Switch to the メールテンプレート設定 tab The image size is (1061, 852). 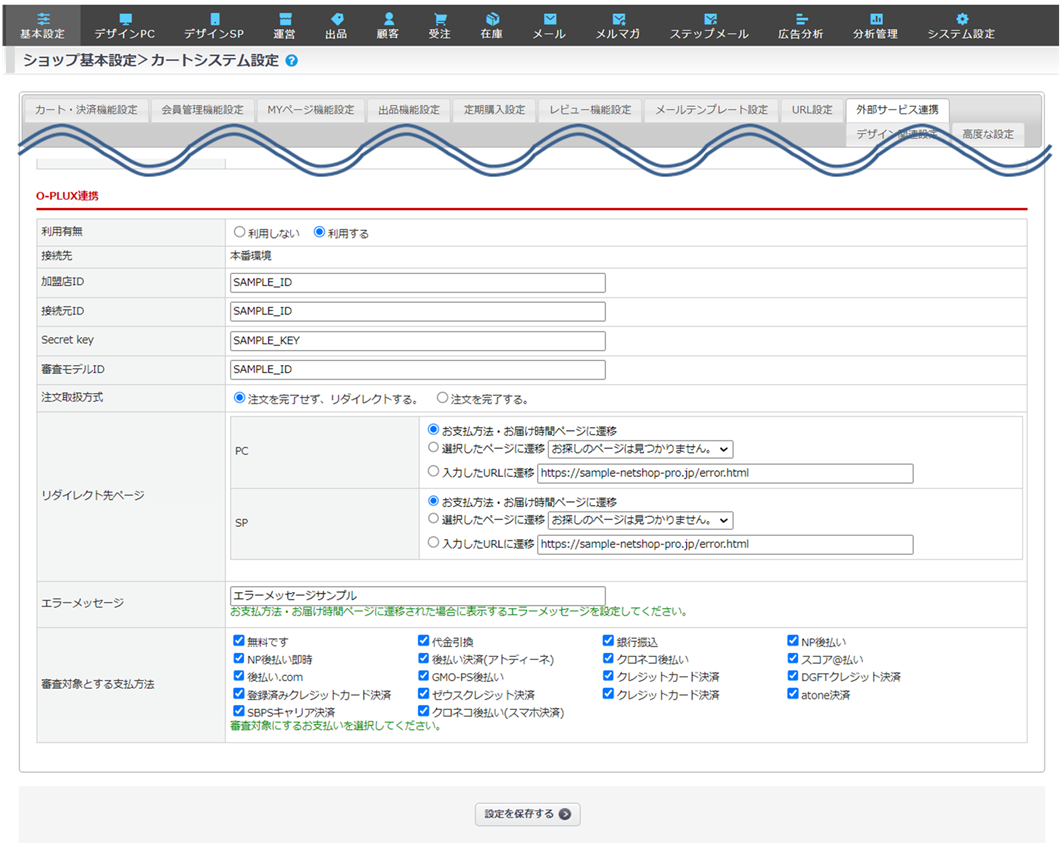pos(711,110)
